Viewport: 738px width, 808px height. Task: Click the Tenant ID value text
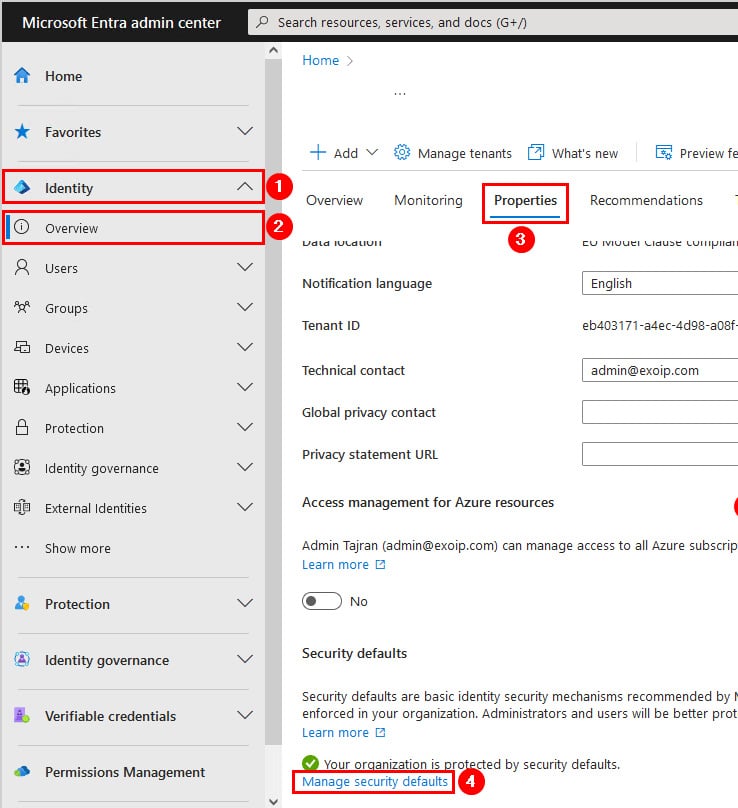pos(660,325)
